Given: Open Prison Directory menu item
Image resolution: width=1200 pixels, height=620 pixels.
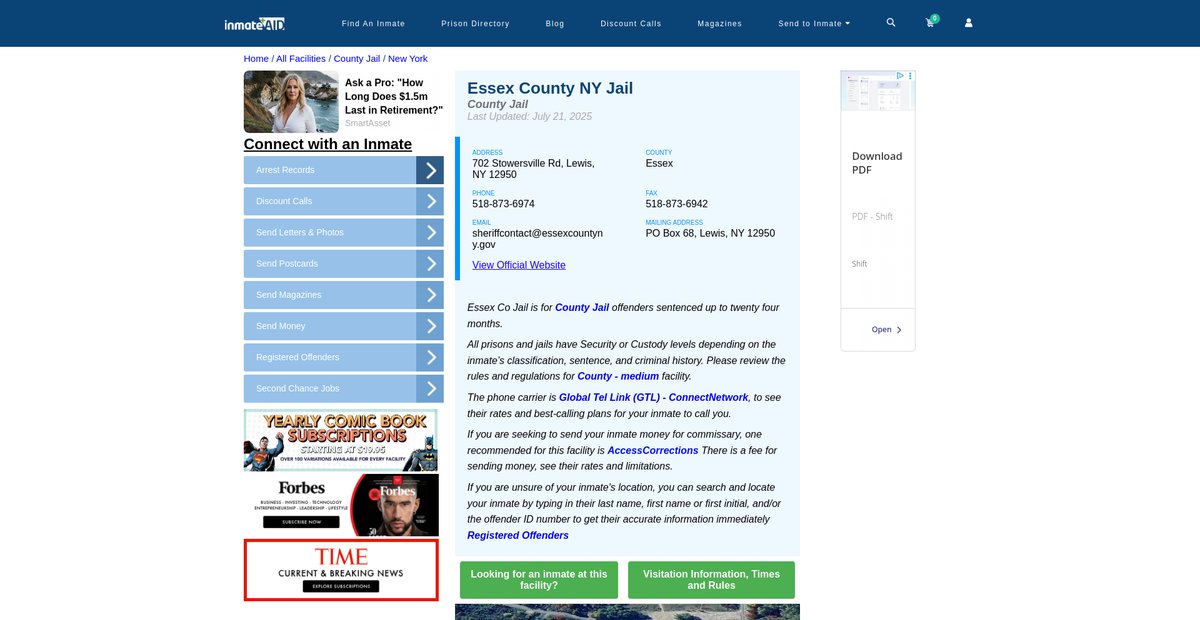Looking at the screenshot, I should click(475, 23).
